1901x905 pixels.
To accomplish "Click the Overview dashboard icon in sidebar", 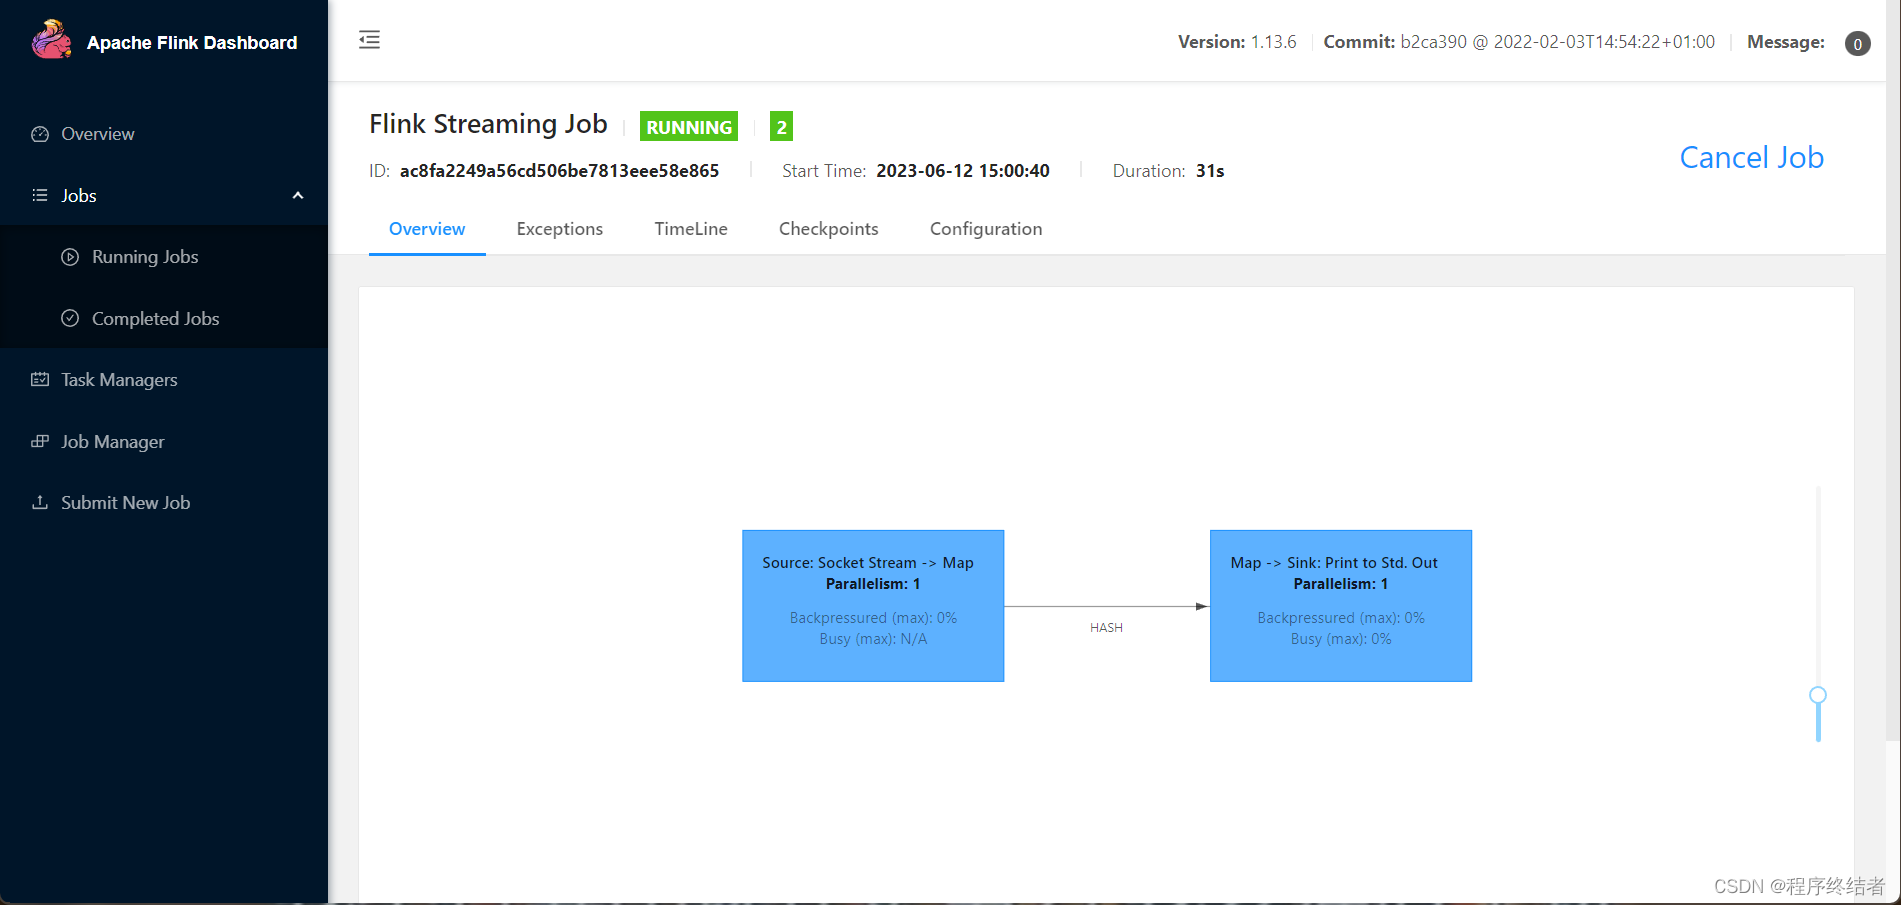I will (40, 134).
